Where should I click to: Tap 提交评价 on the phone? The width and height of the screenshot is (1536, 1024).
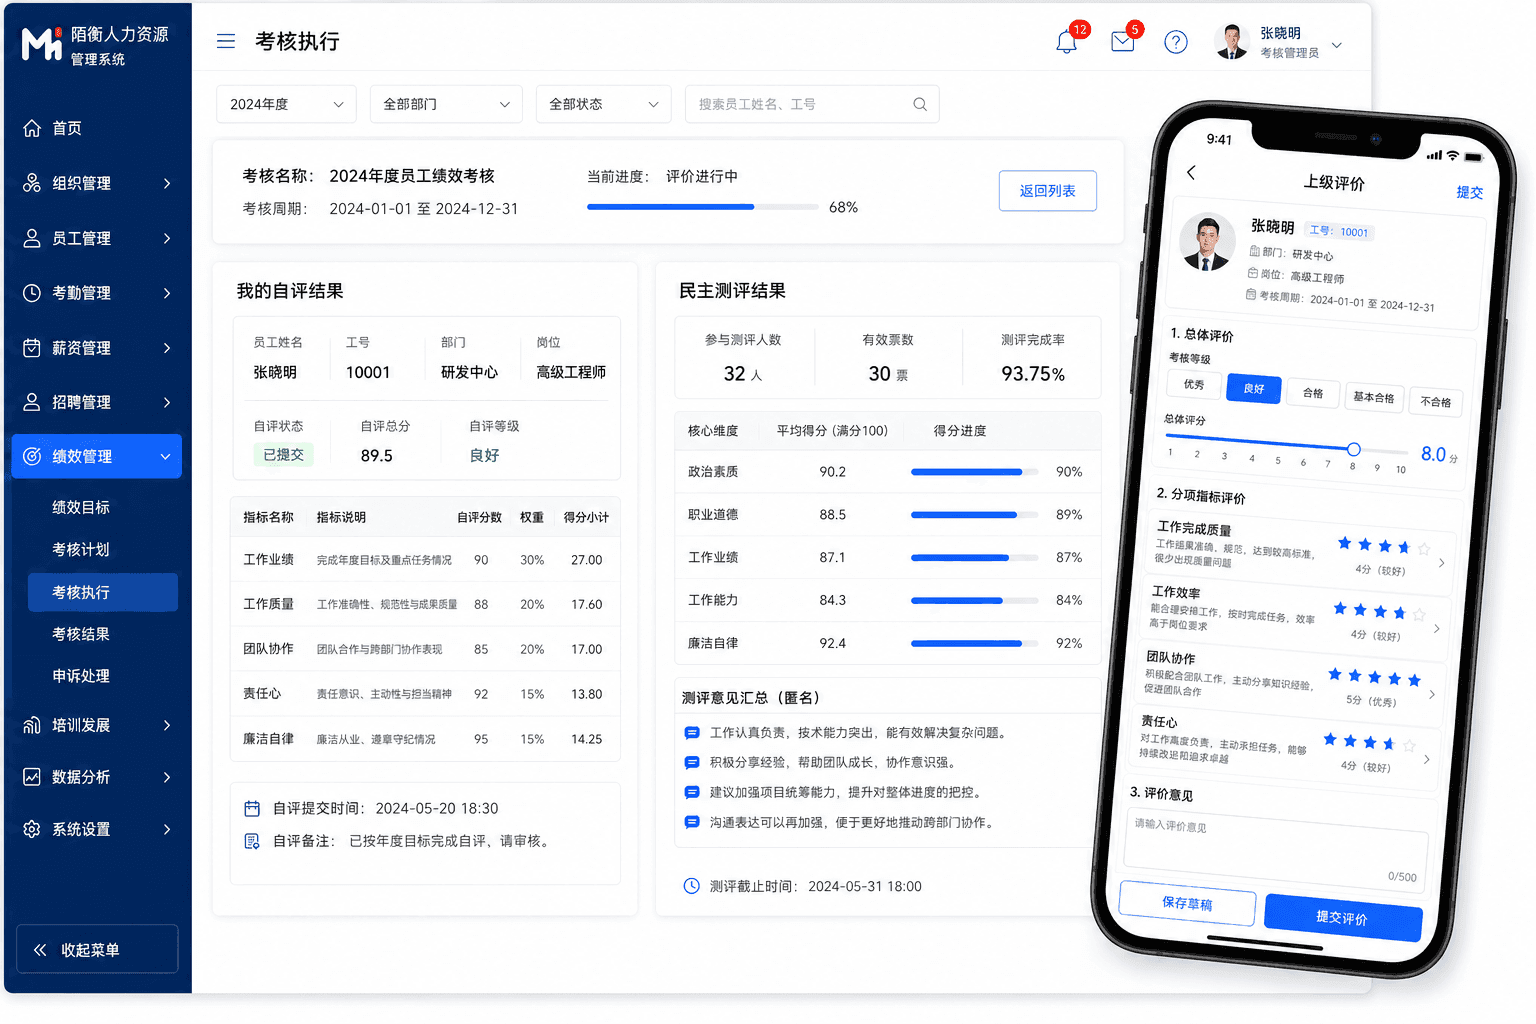click(1343, 918)
